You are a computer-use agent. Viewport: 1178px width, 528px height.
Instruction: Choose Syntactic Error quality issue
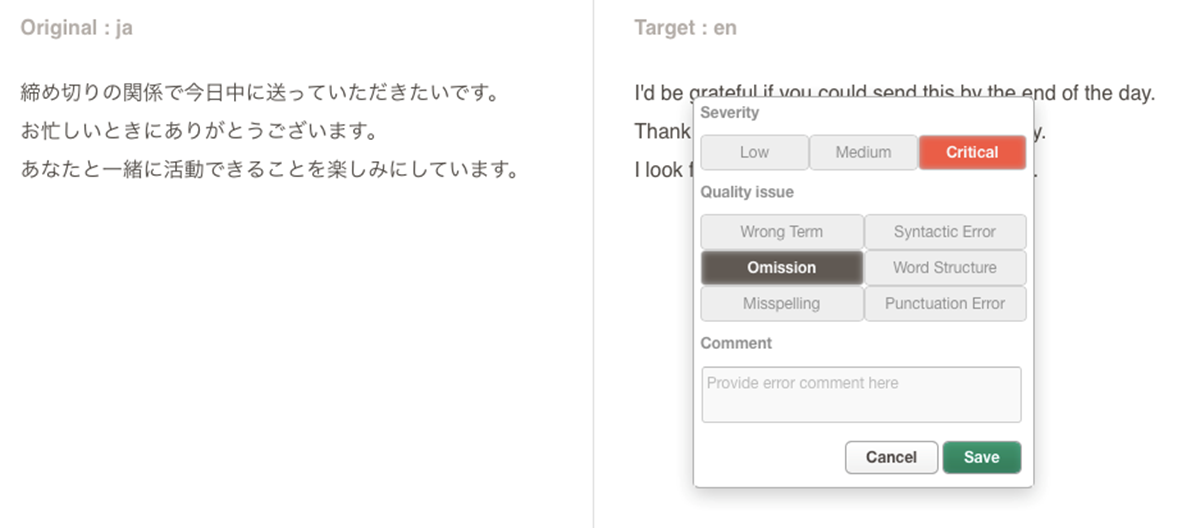pyautogui.click(x=945, y=232)
